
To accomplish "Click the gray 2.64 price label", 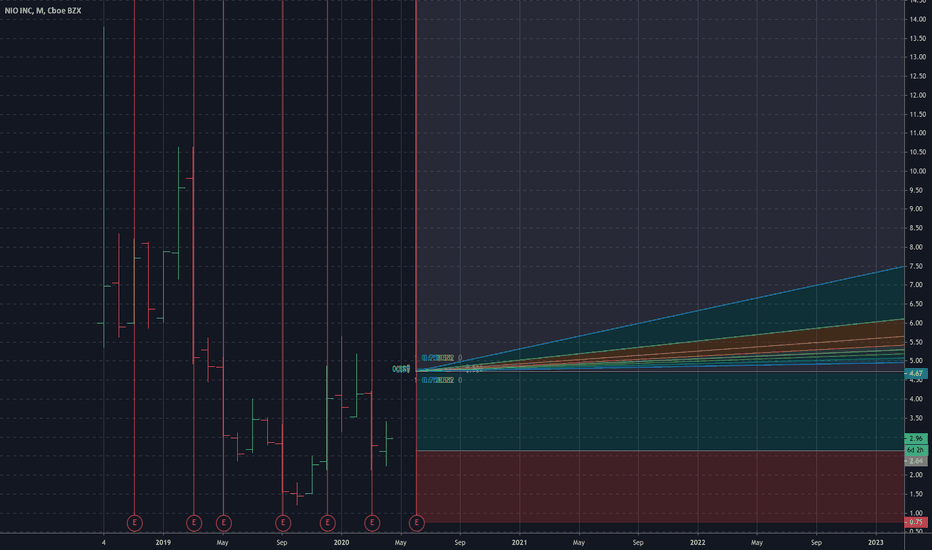I will pos(916,461).
